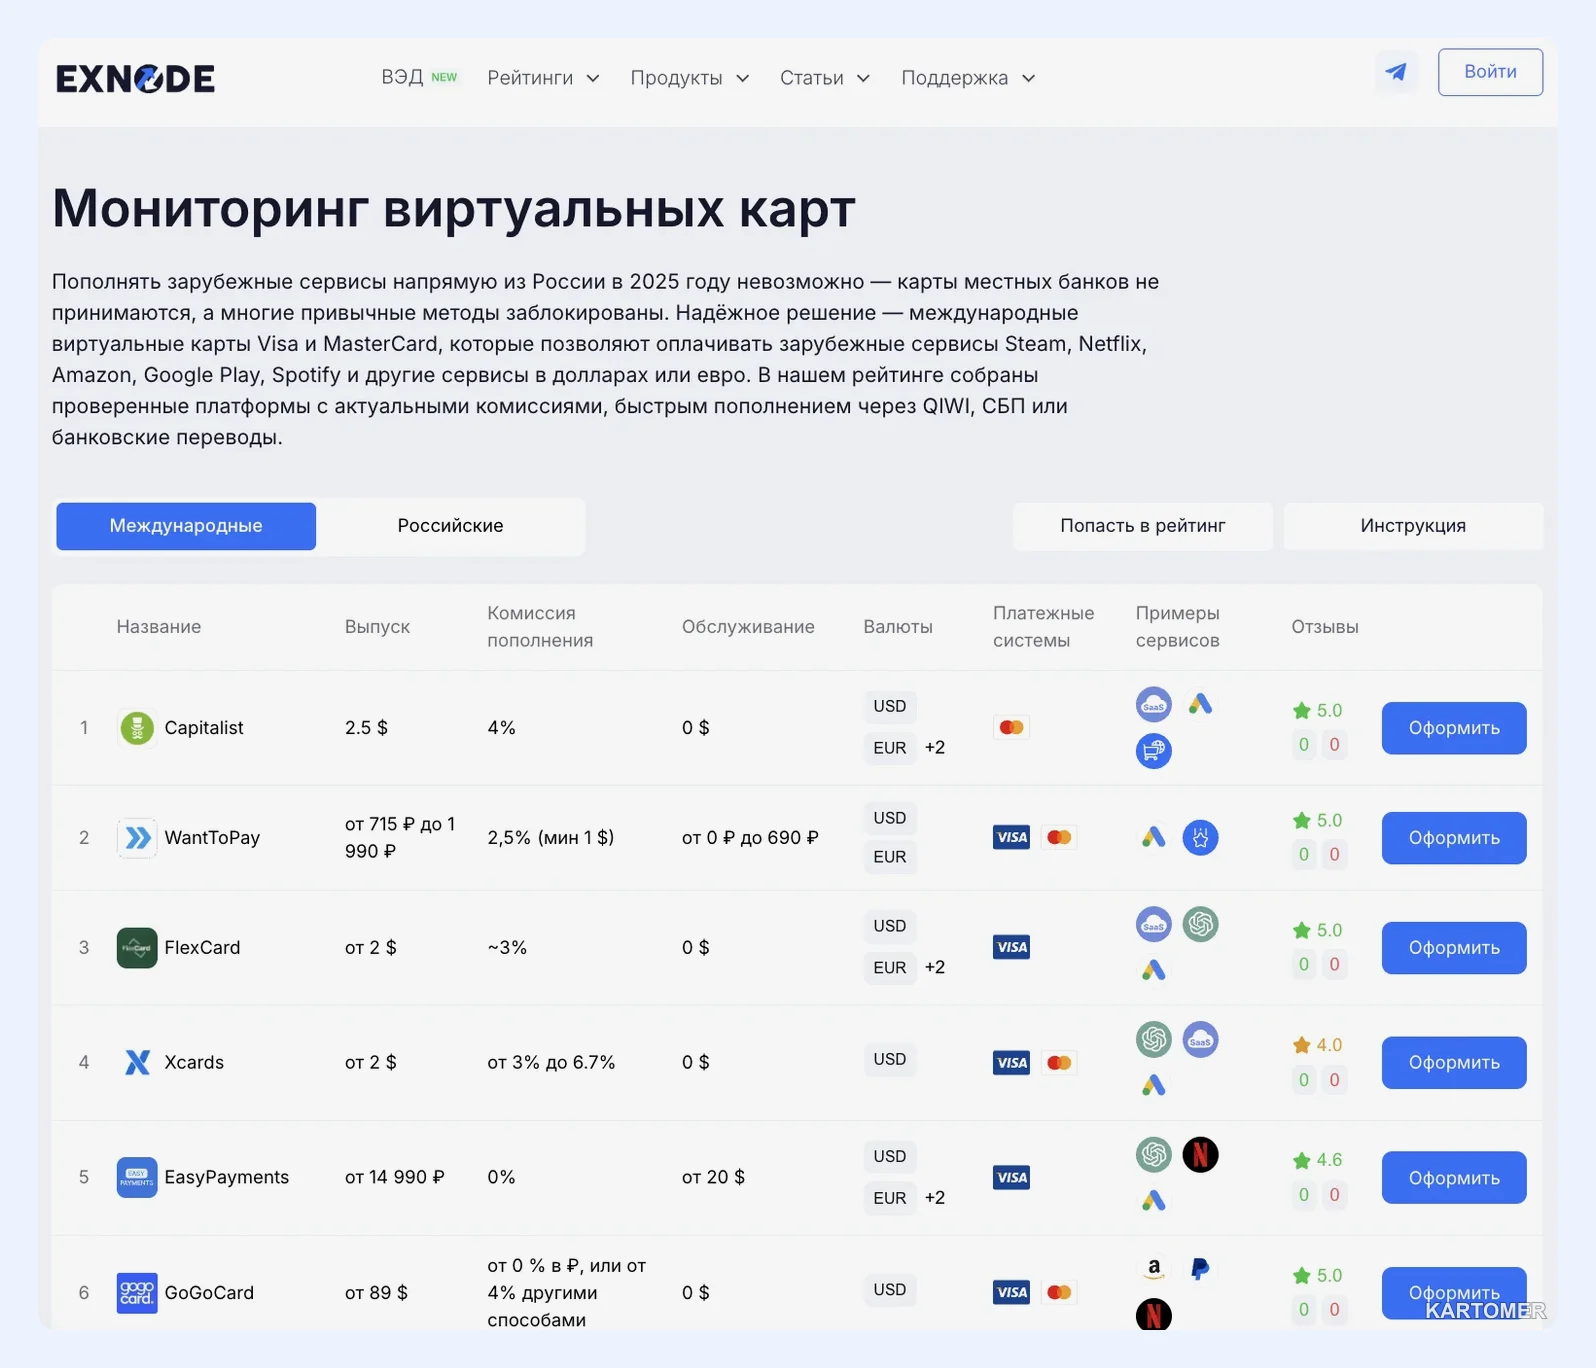Click Amazon icon in GoGoCard row
This screenshot has width=1596, height=1368.
(1154, 1270)
